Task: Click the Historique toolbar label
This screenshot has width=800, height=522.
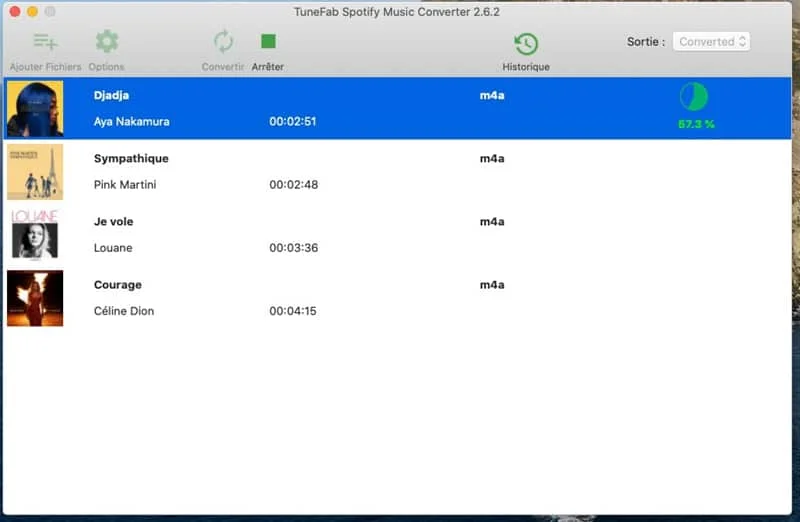Action: tap(526, 67)
